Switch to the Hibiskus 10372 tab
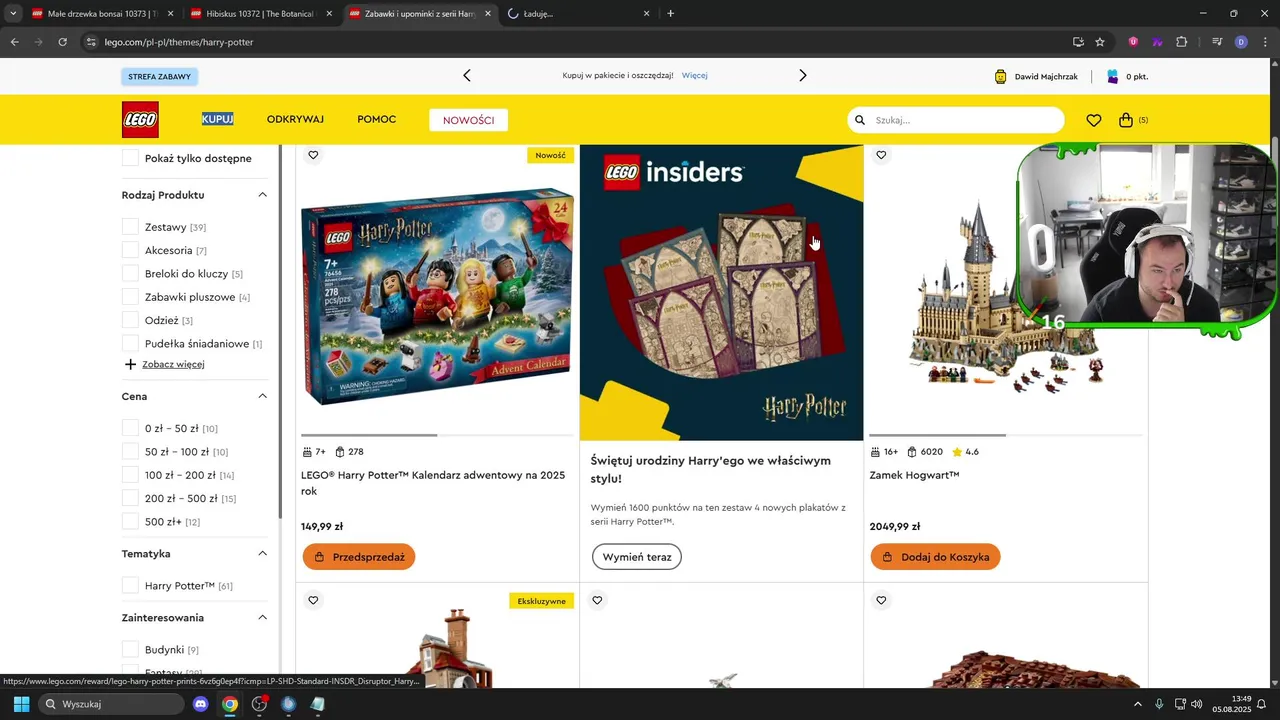Screen dimensions: 1280x720 point(259,14)
